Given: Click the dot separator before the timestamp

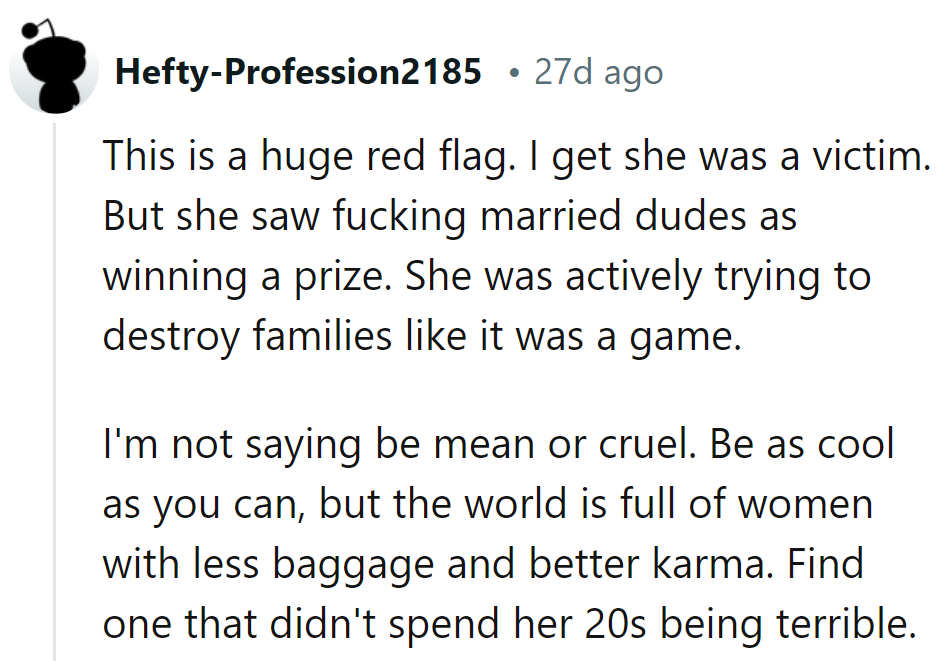Looking at the screenshot, I should tap(512, 73).
